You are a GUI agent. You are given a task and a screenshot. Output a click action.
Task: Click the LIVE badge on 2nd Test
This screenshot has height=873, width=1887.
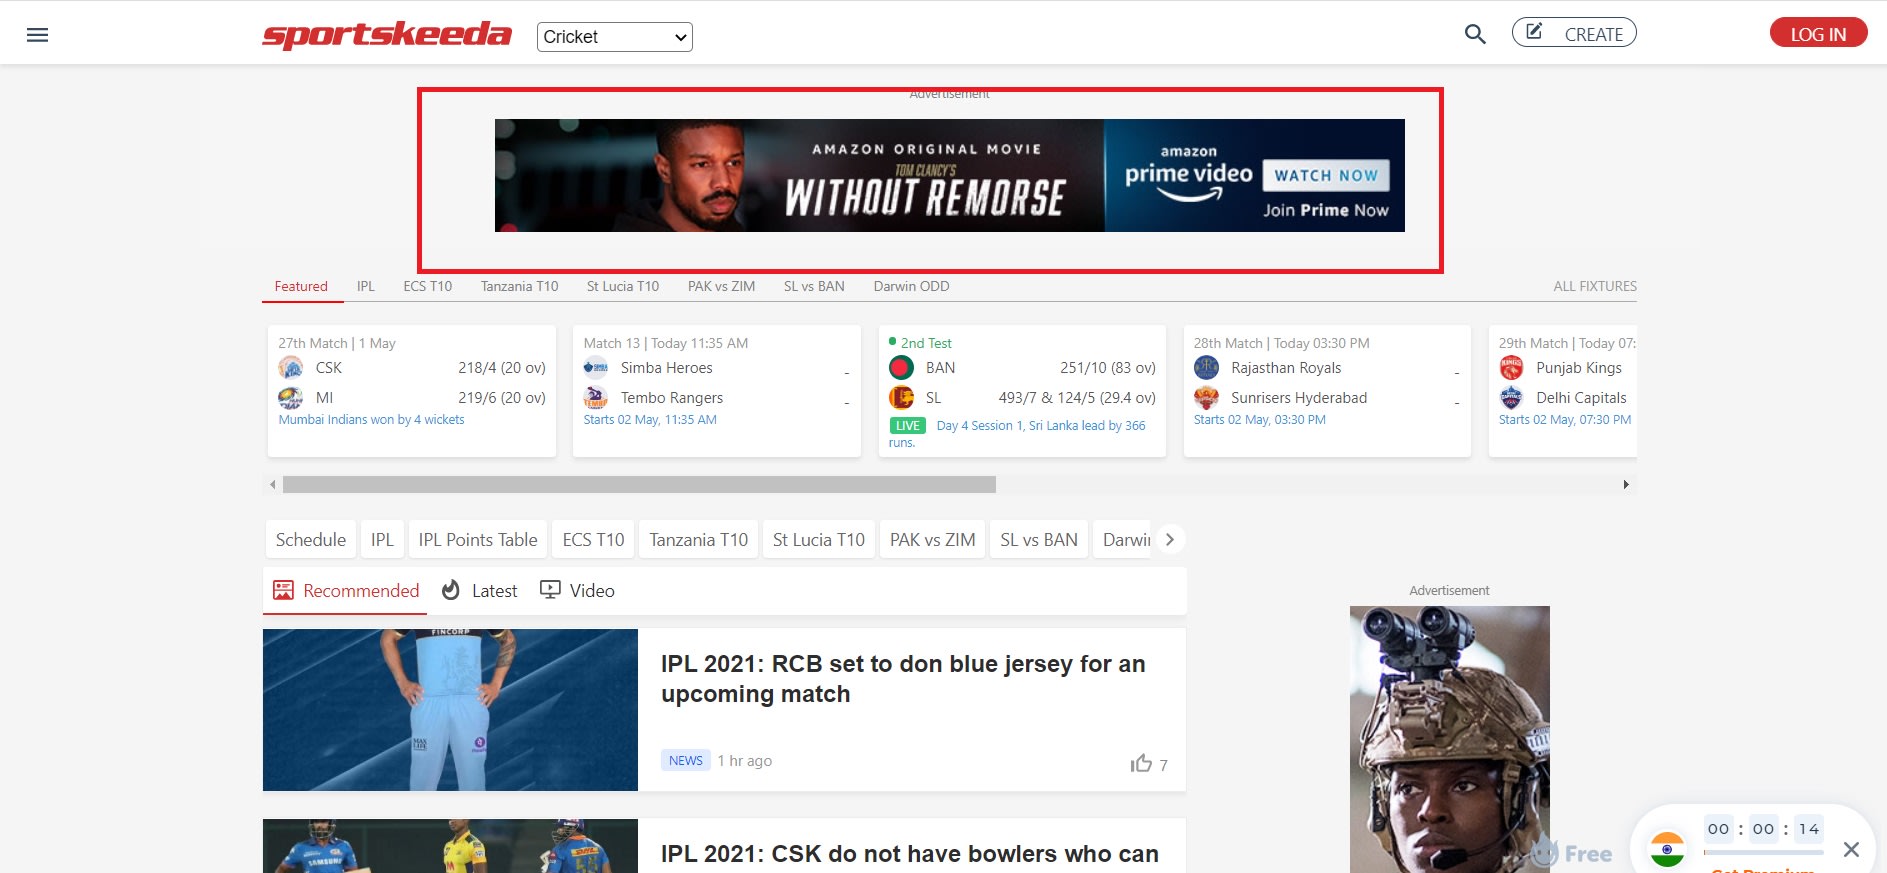(908, 426)
